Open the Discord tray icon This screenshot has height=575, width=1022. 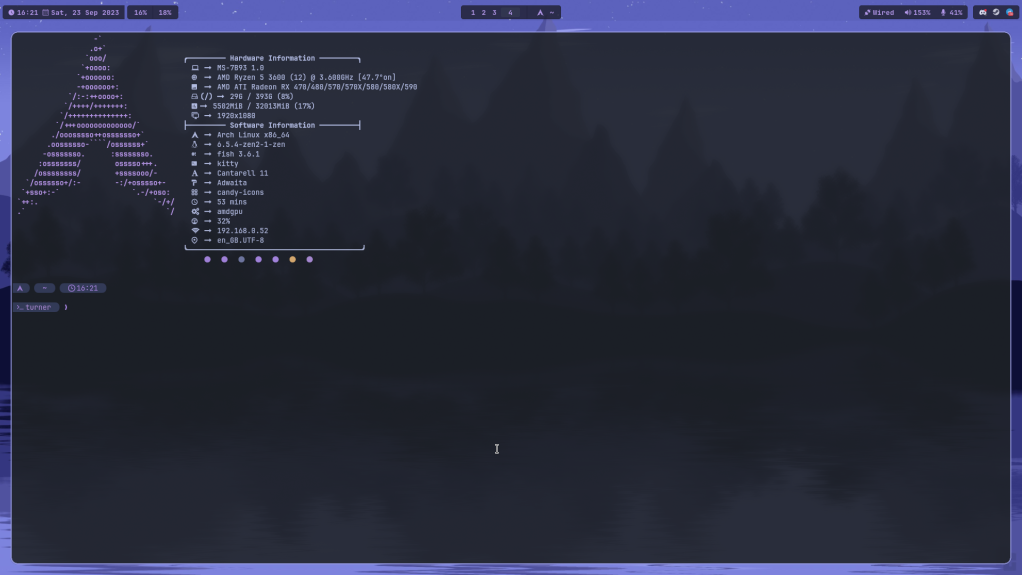tap(983, 12)
